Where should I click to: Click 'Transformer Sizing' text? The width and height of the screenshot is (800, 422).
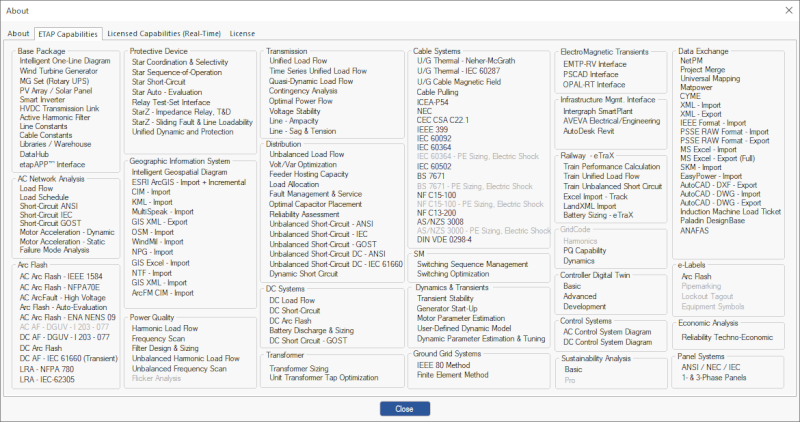(x=299, y=368)
